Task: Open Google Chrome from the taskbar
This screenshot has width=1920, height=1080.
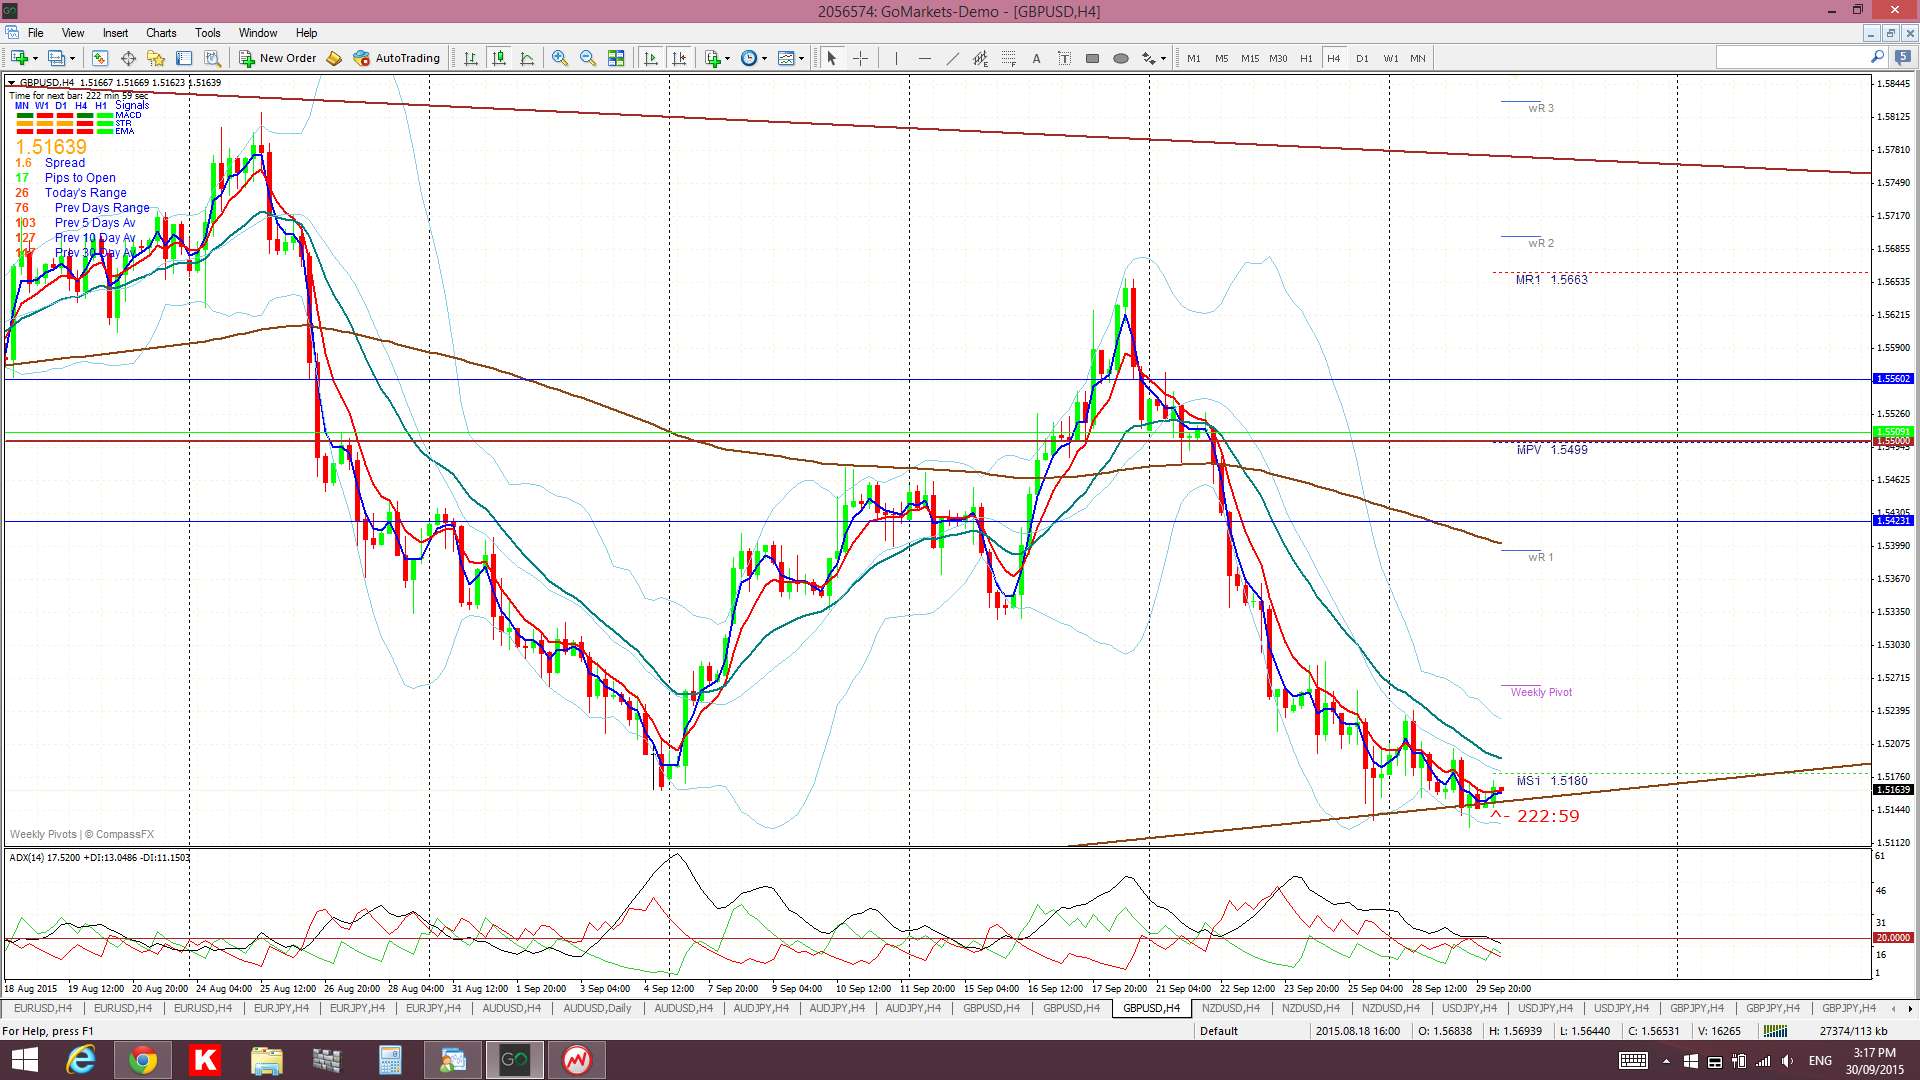Action: pyautogui.click(x=143, y=1060)
